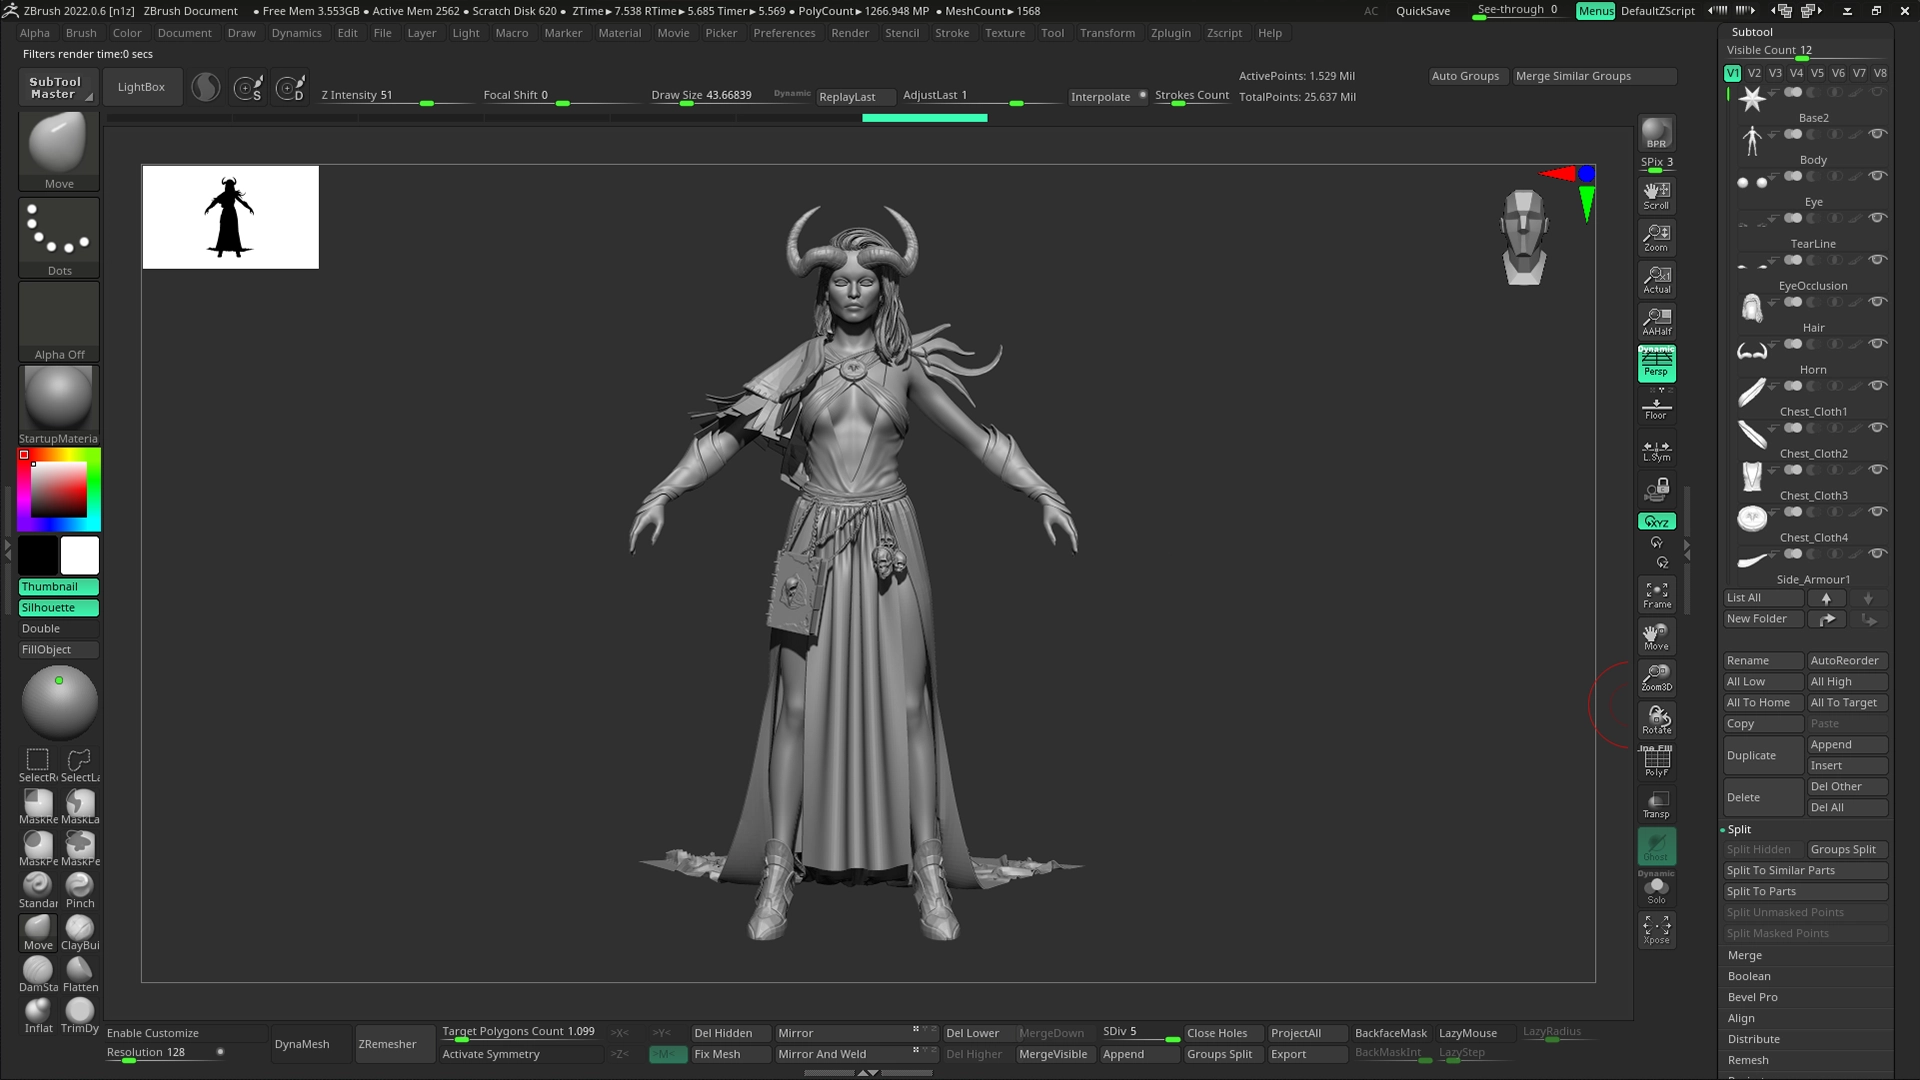
Task: Click the Xpose icon
Action: point(1656,929)
